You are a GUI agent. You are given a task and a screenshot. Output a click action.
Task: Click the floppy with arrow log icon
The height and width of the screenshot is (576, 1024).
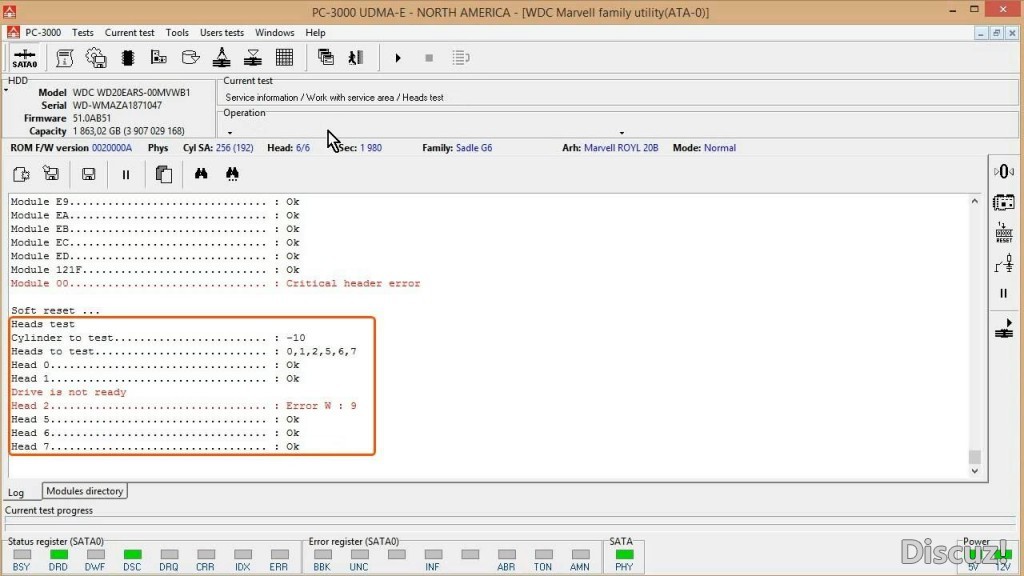[51, 174]
